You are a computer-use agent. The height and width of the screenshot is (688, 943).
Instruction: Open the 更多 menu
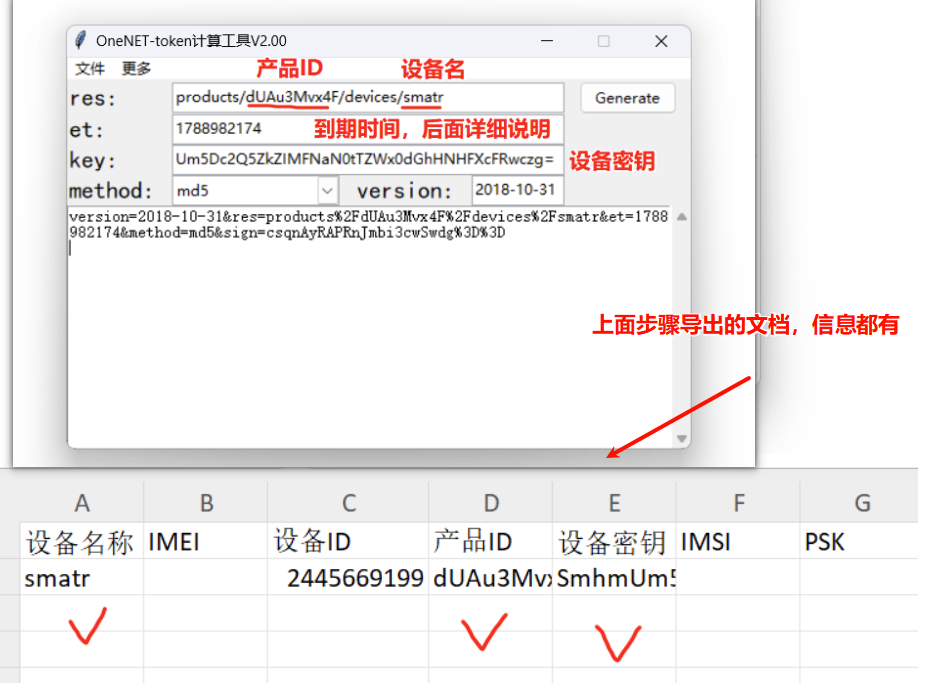(x=136, y=69)
